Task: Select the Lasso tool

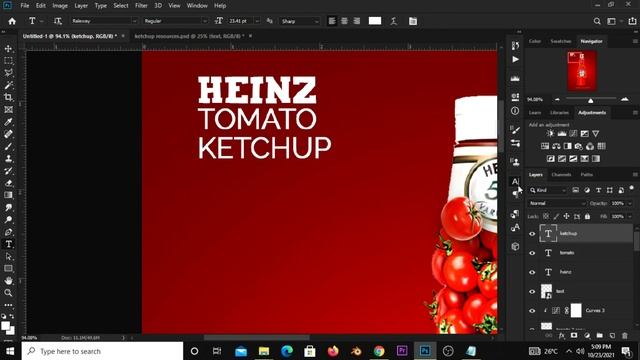Action: [x=8, y=73]
